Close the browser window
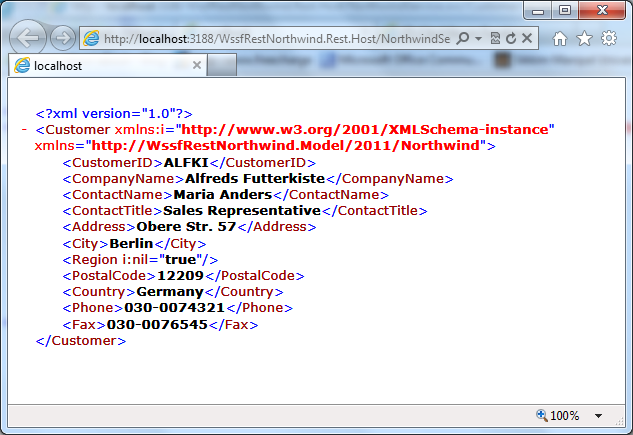This screenshot has width=633, height=435. tap(602, 10)
